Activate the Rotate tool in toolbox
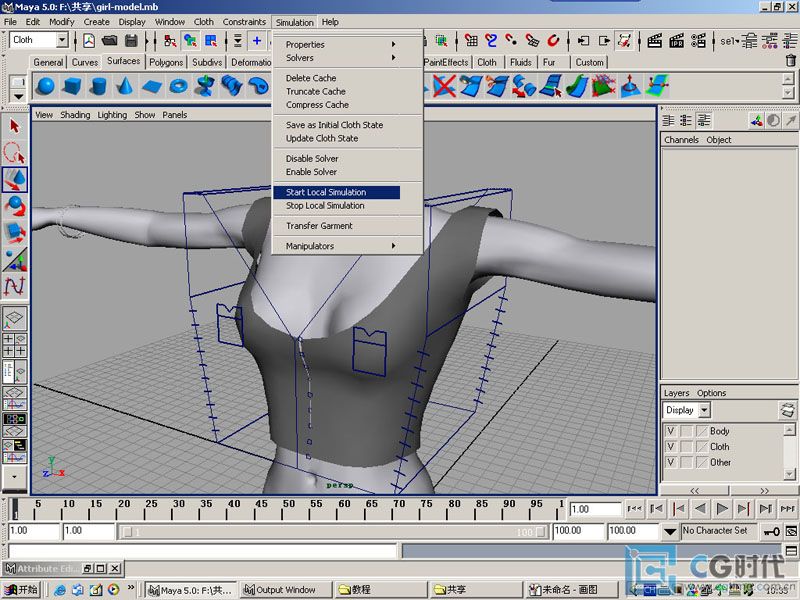 point(15,206)
